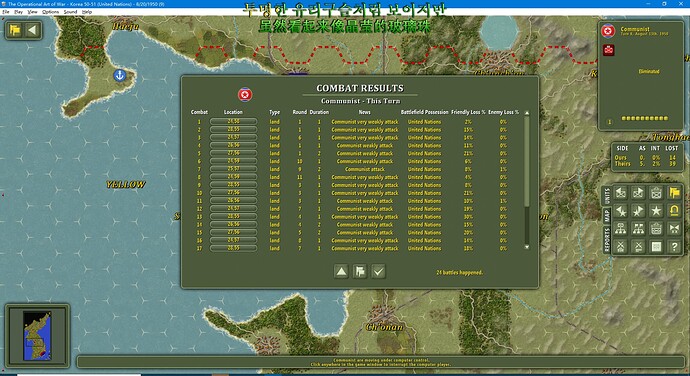Click the opposing arrows icon in the unit panel
Screen dimensions: 690x376
pyautogui.click(x=674, y=229)
